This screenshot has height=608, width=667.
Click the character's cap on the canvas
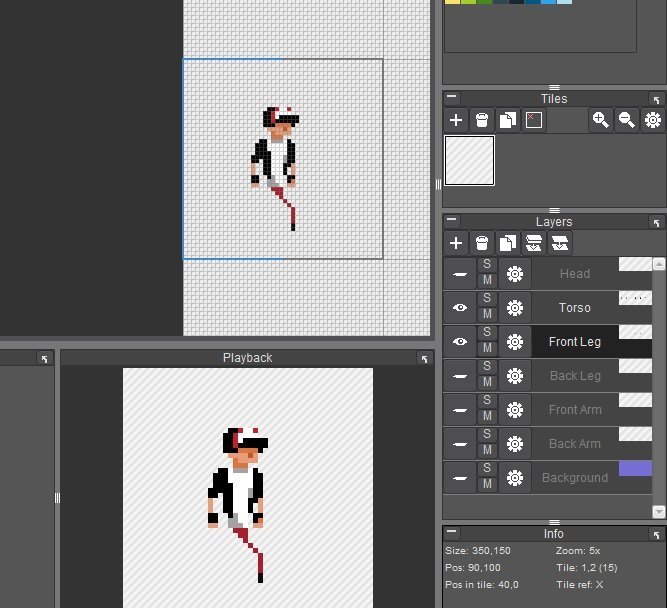(x=282, y=117)
